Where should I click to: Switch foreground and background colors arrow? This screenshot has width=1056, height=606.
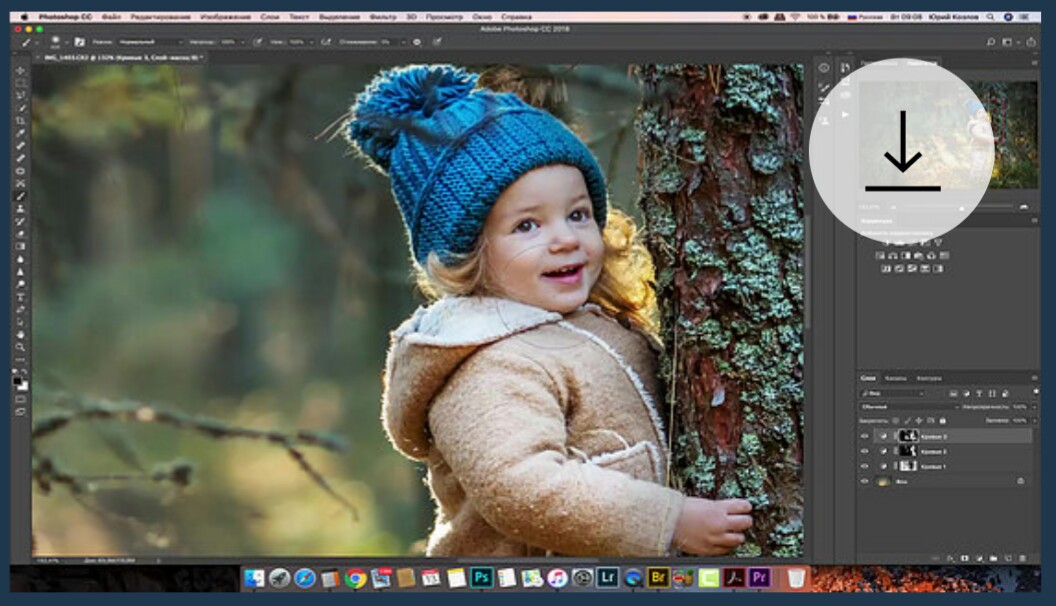[25, 372]
